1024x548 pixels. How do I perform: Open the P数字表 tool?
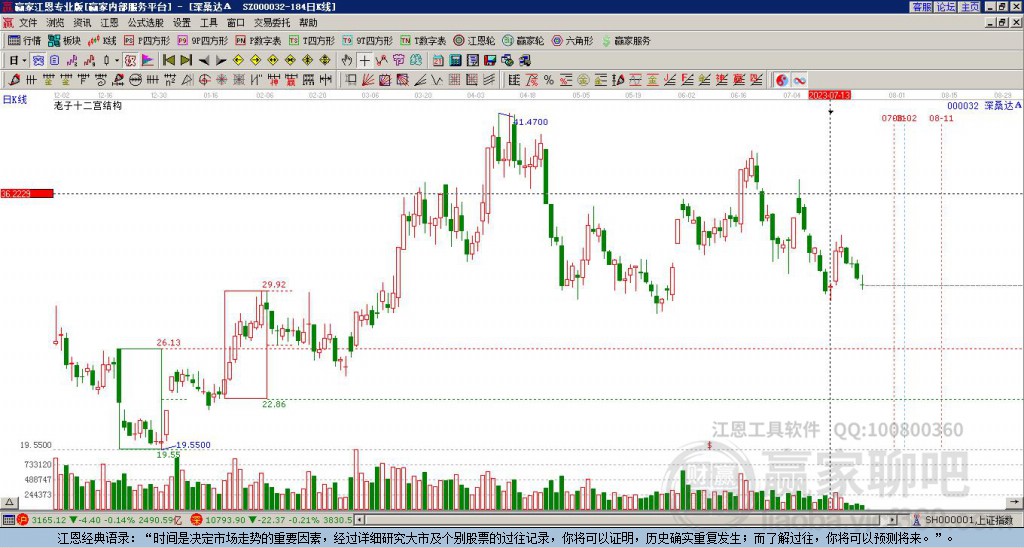(x=258, y=40)
